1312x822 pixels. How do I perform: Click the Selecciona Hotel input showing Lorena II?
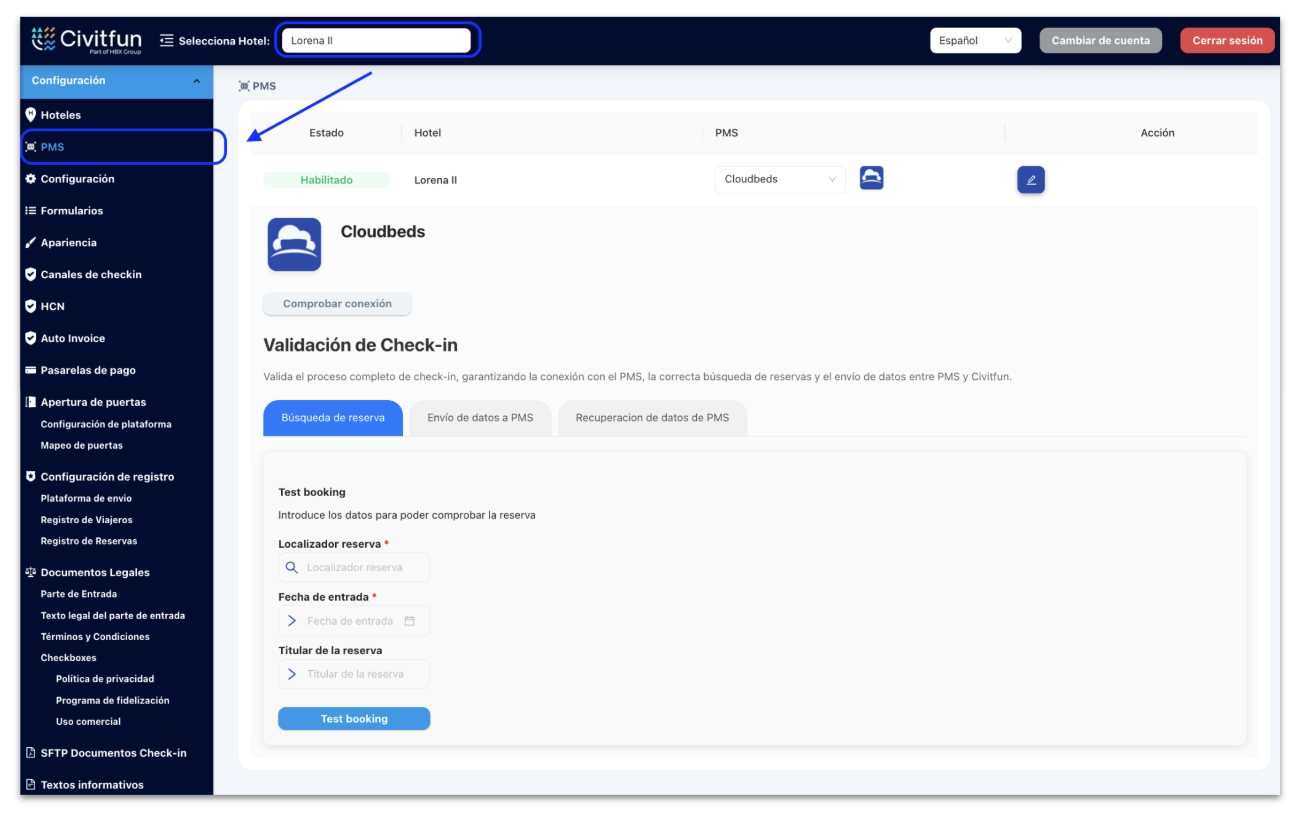377,40
